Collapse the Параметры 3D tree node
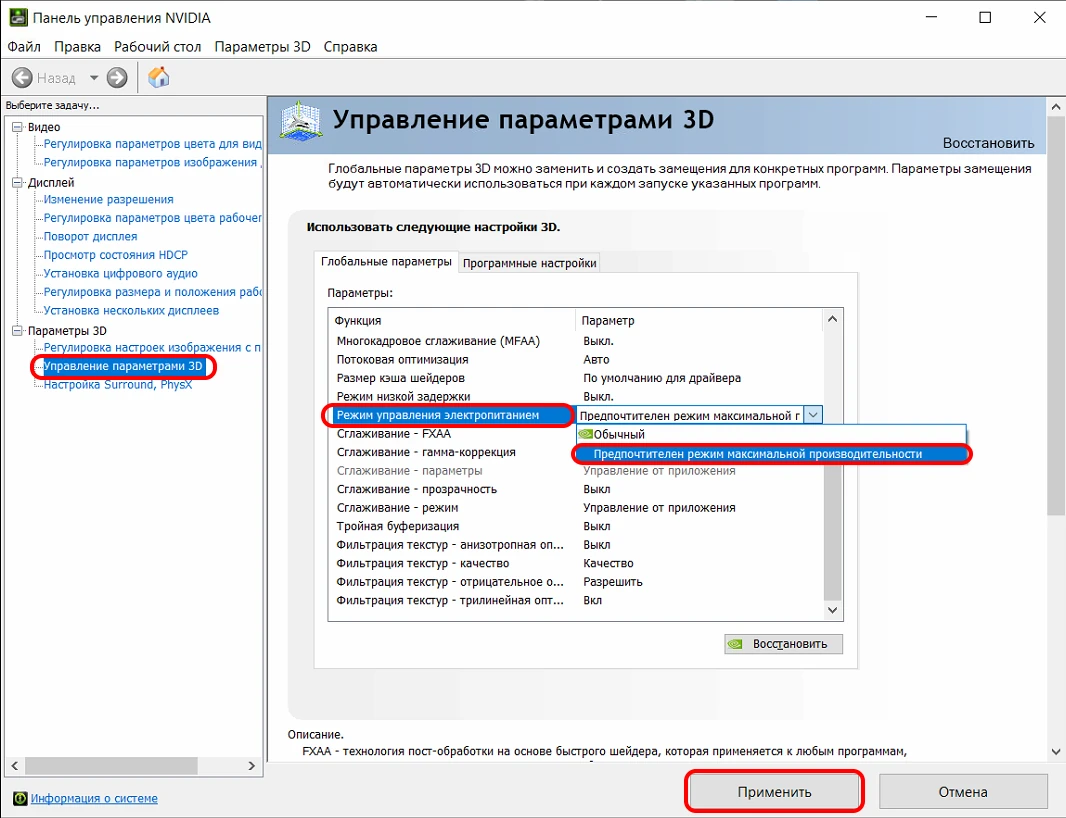The image size is (1066, 818). pos(17,330)
